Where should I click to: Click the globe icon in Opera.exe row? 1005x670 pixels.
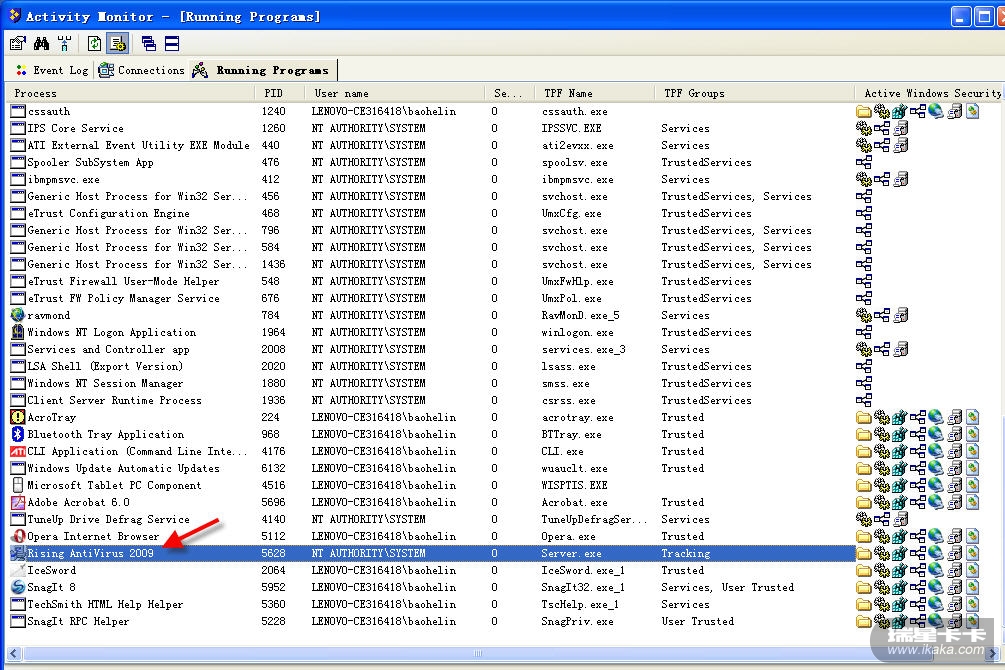tap(936, 536)
